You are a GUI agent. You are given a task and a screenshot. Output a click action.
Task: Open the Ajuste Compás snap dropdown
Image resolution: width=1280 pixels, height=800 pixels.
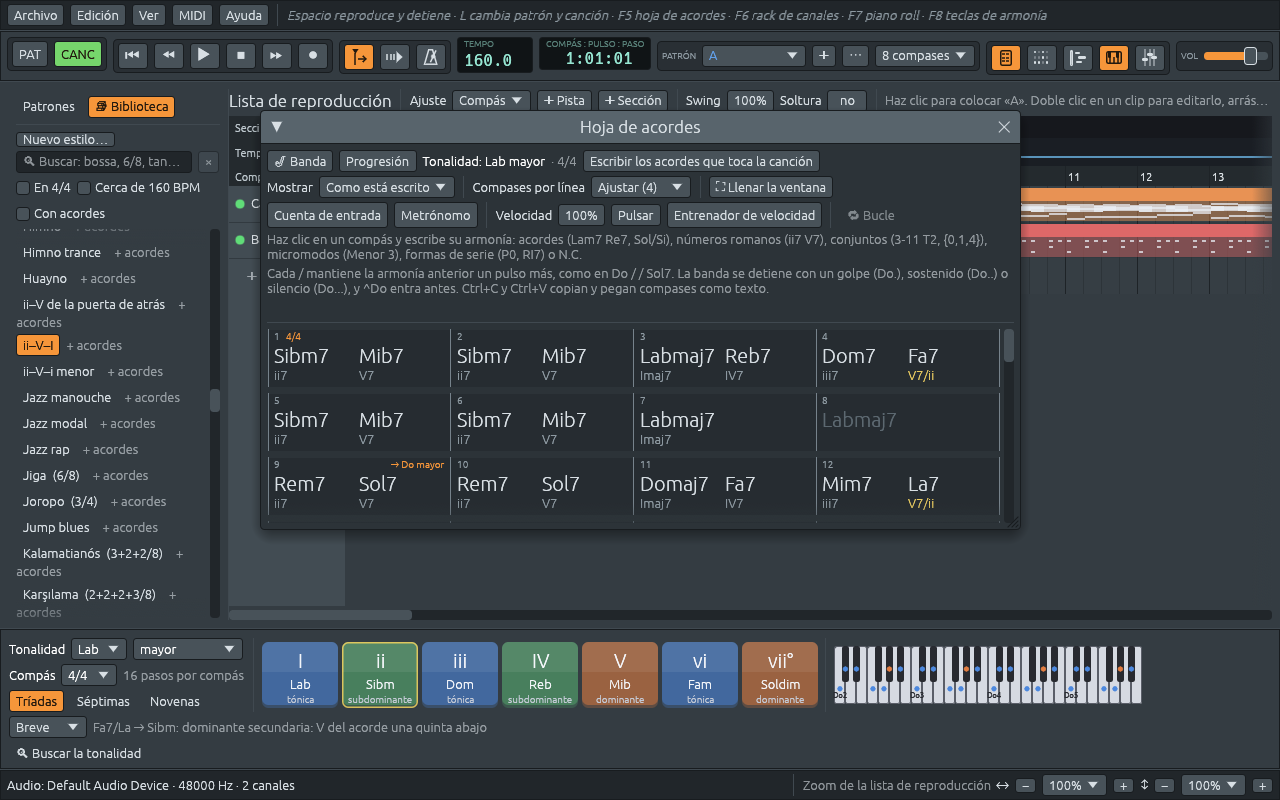(491, 100)
